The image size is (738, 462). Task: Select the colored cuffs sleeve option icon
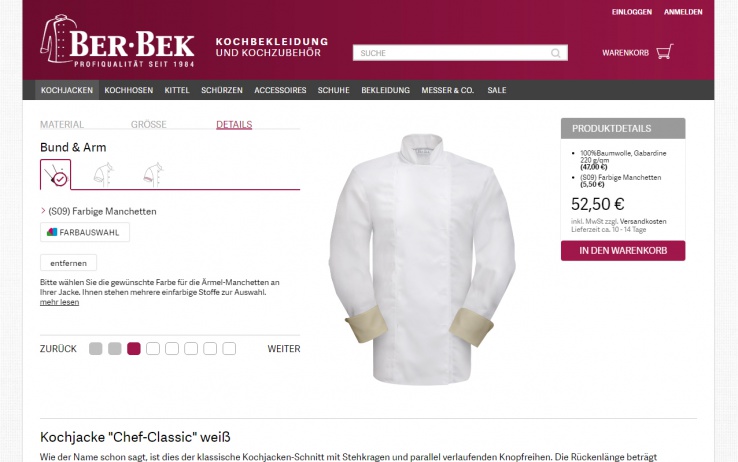click(x=56, y=175)
